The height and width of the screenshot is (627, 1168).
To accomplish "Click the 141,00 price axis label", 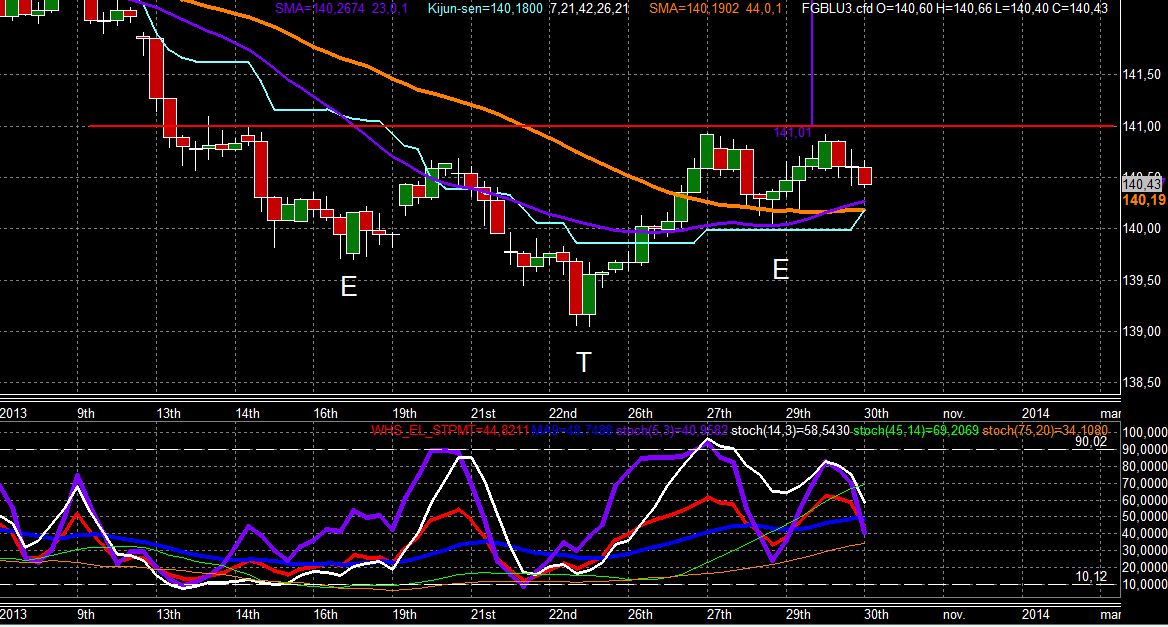I will point(1140,126).
